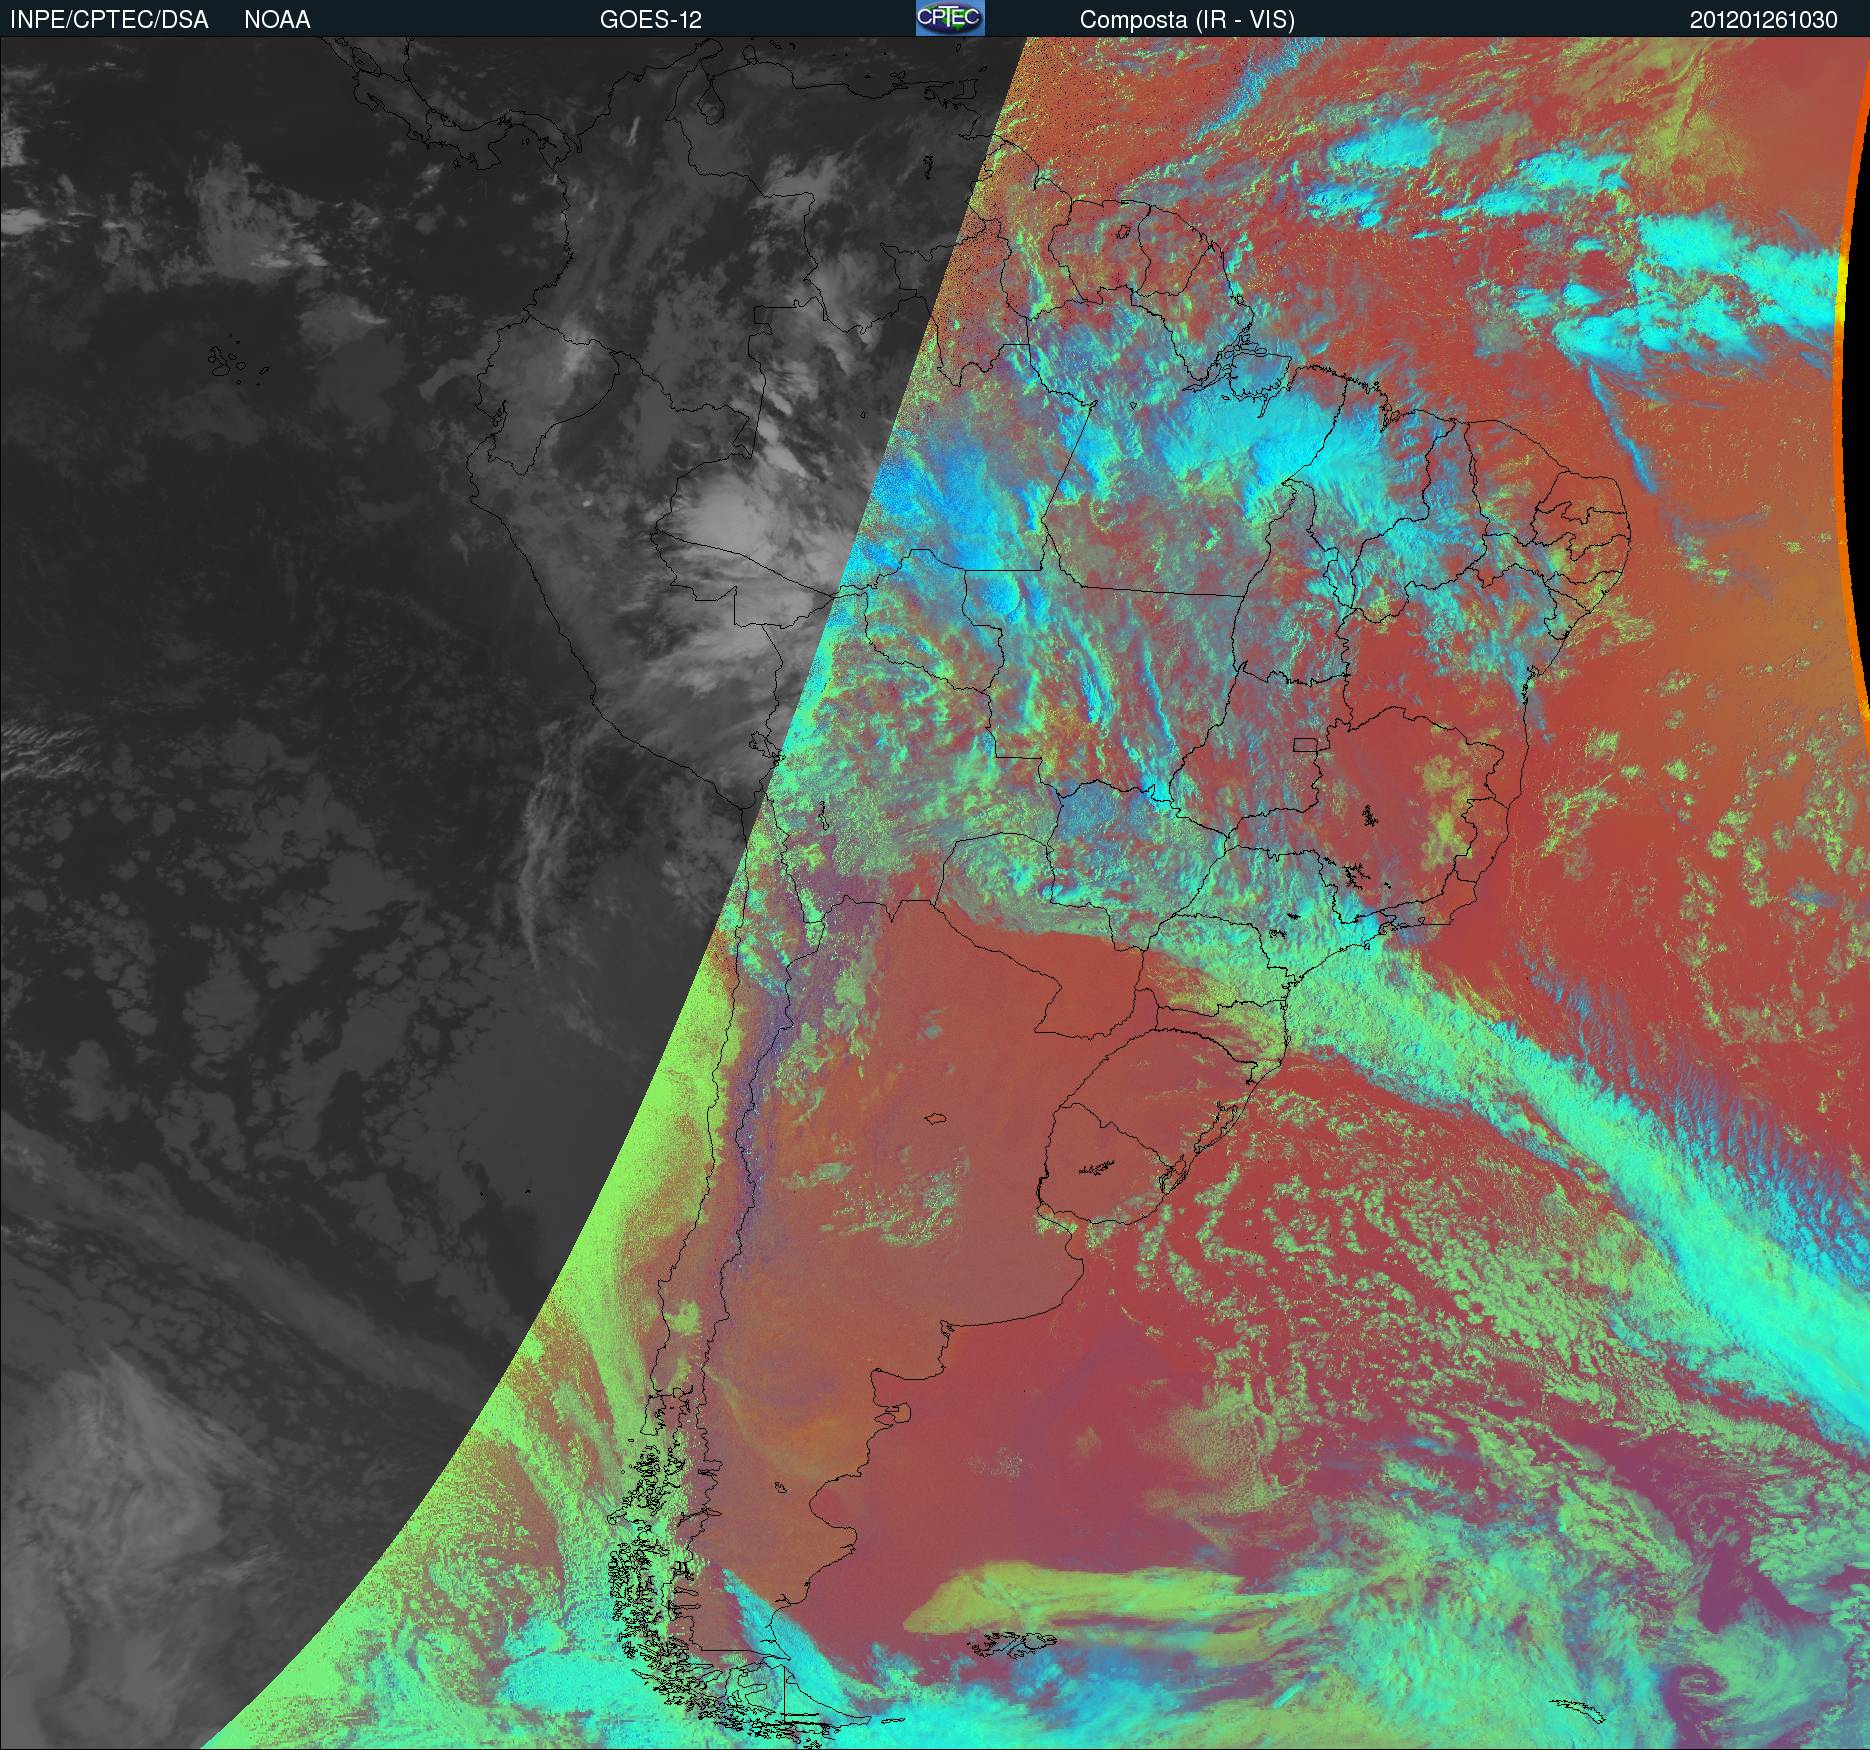Viewport: 1870px width, 1750px height.
Task: Click the NOAA label
Action: pyautogui.click(x=277, y=20)
